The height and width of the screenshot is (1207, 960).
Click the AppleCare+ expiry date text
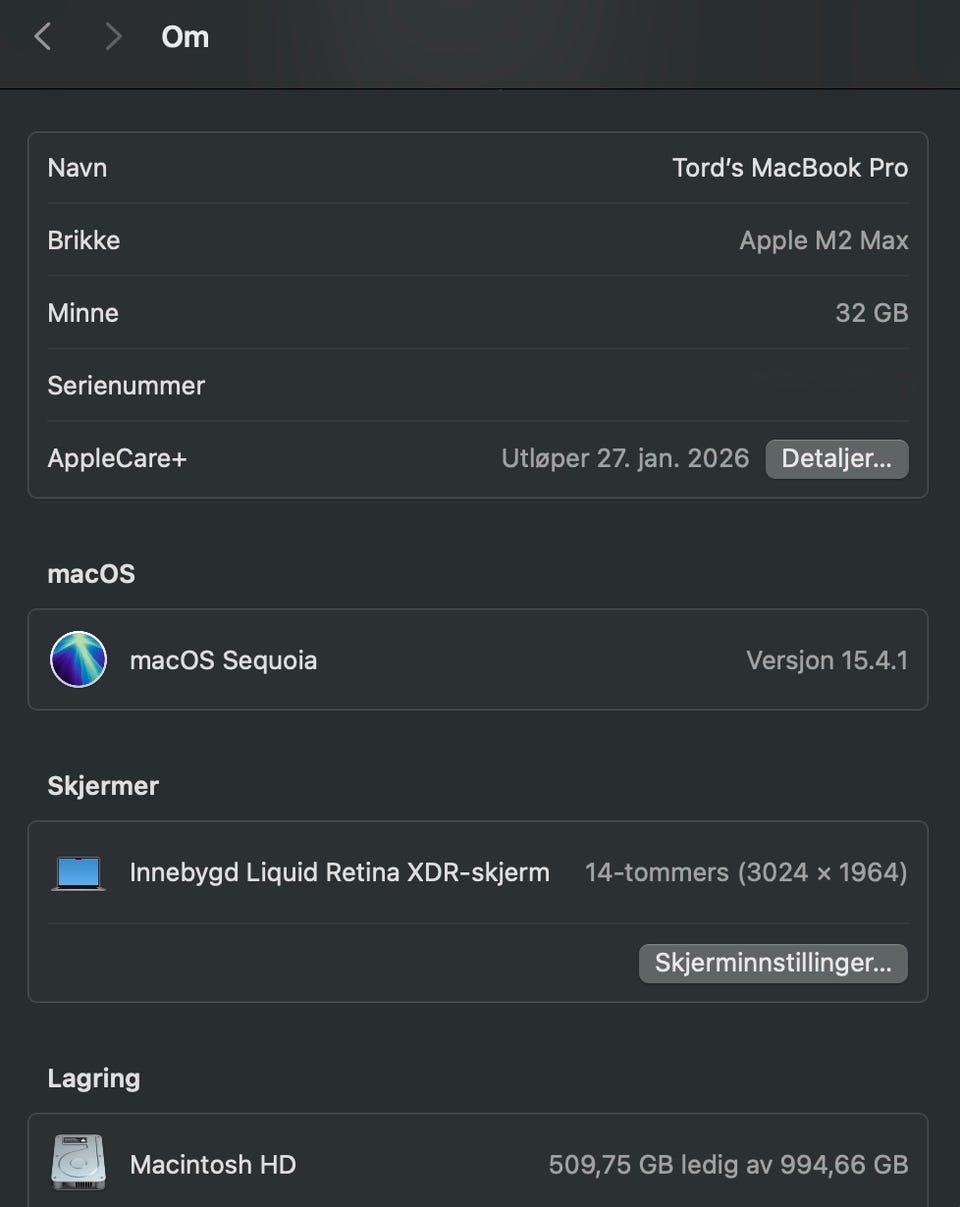click(x=625, y=459)
